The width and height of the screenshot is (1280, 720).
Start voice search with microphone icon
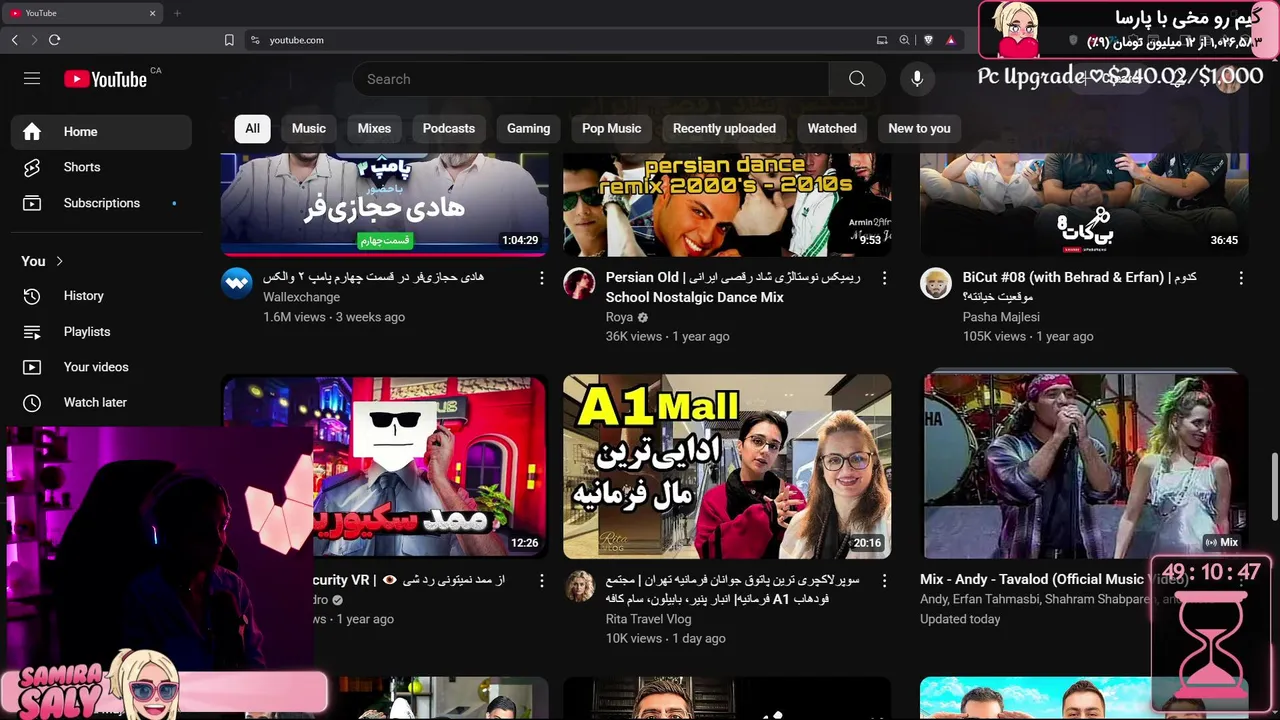pyautogui.click(x=917, y=79)
